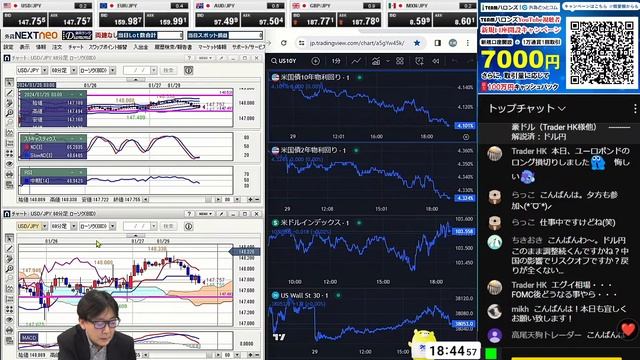640x360 pixels.
Task: Click the eye icon in lower chart toolbar
Action: tap(9, 320)
